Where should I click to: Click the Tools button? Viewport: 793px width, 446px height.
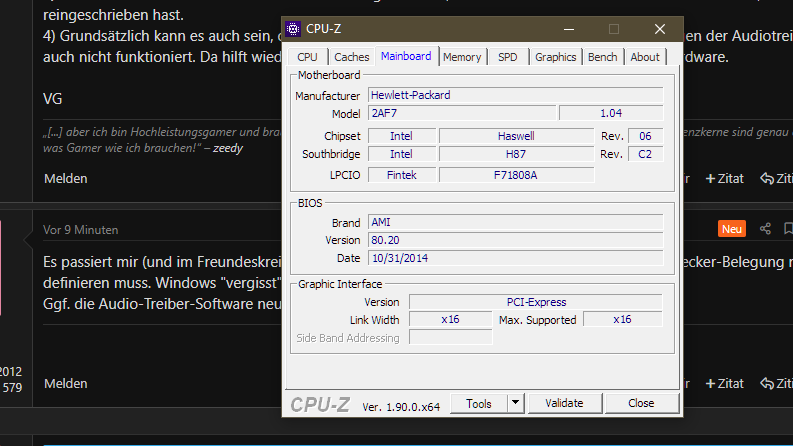click(478, 404)
